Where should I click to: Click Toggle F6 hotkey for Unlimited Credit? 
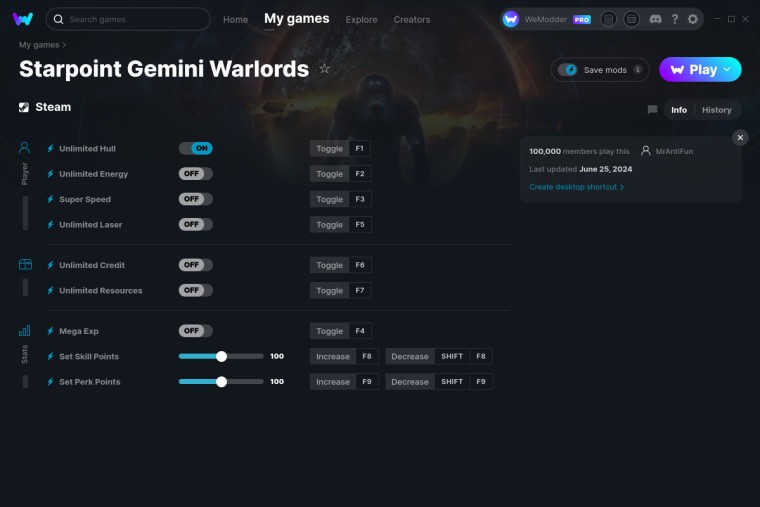tap(340, 265)
